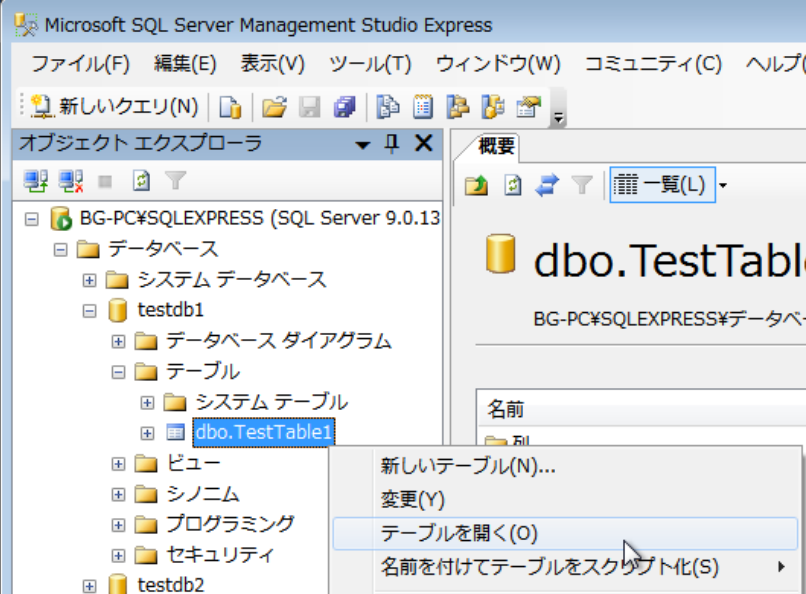
Task: Click Disconnect icon in Object Explorer
Action: click(71, 181)
